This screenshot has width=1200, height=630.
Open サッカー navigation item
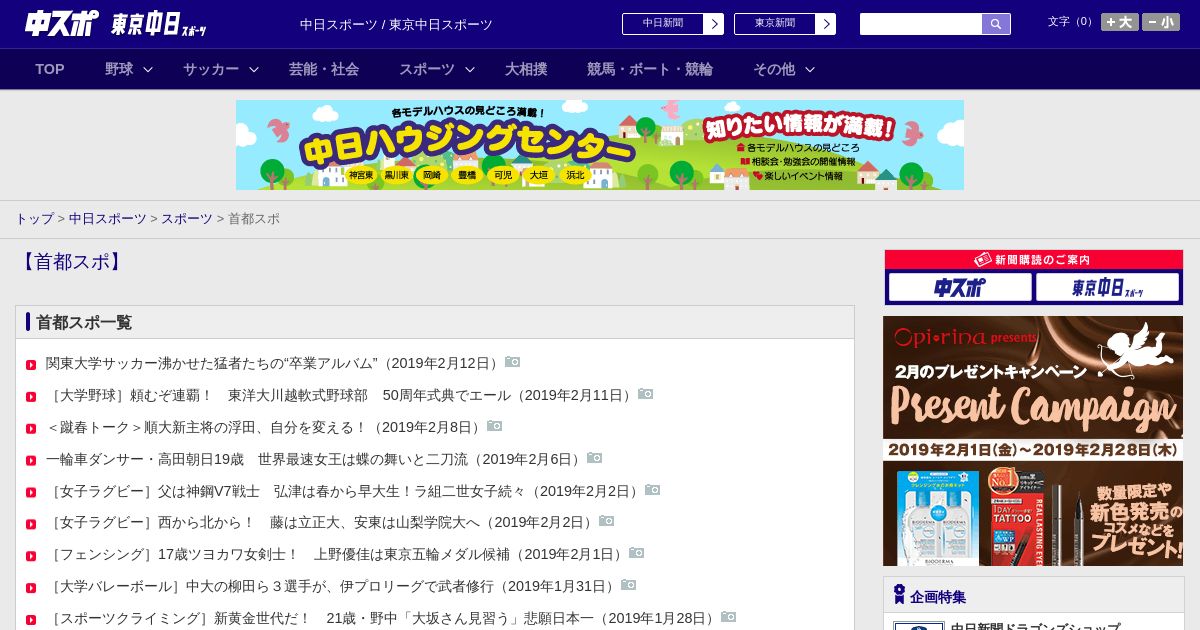[x=211, y=69]
